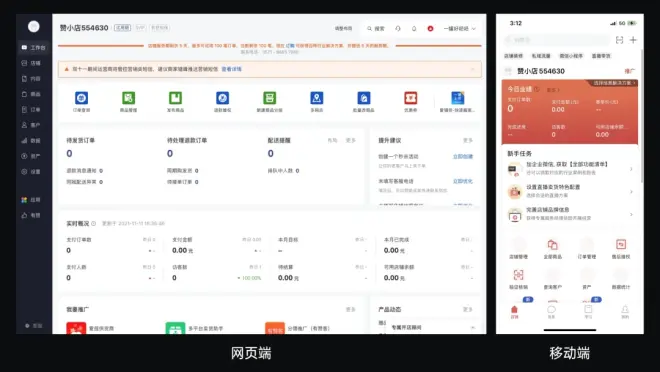Viewport: 660px width, 372px height.
Task: Open 设置直播卖货特色配置 task row on mobile
Action: (x=570, y=191)
